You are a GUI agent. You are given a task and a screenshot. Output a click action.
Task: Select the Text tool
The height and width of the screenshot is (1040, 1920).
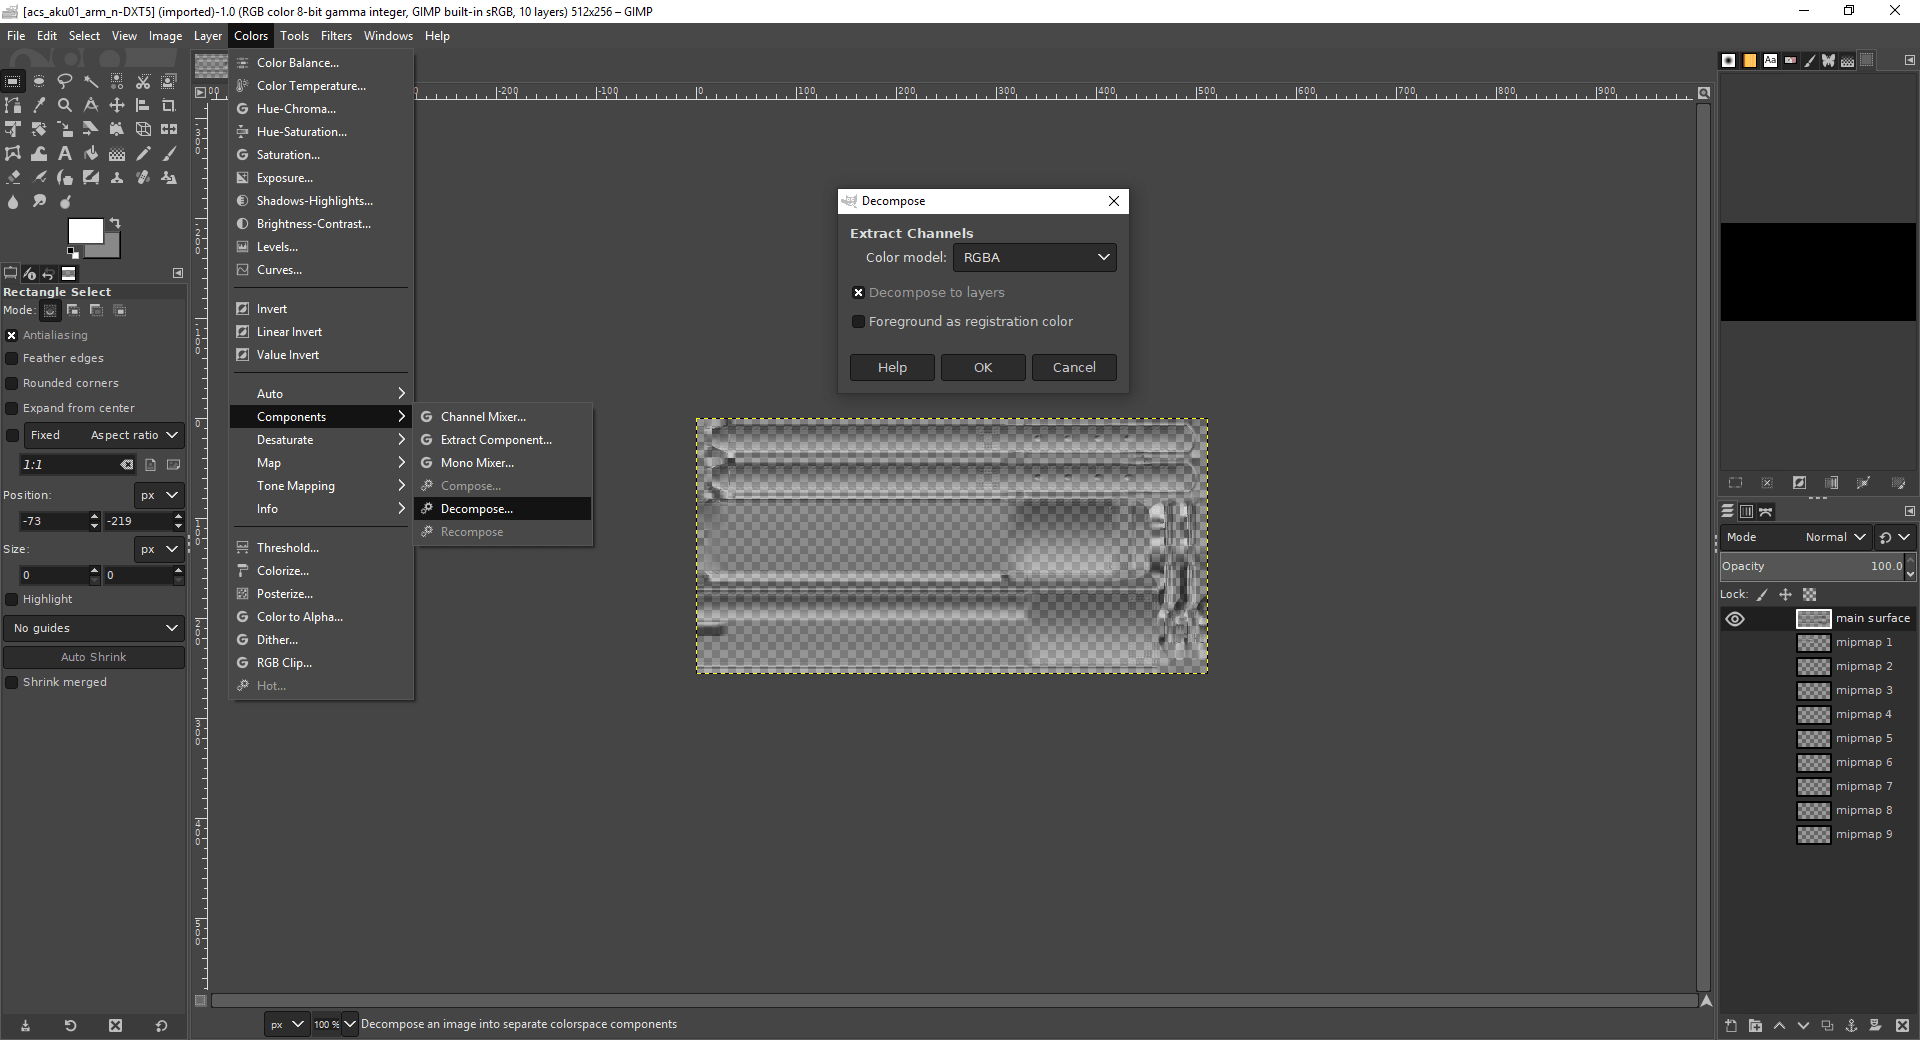pos(65,154)
